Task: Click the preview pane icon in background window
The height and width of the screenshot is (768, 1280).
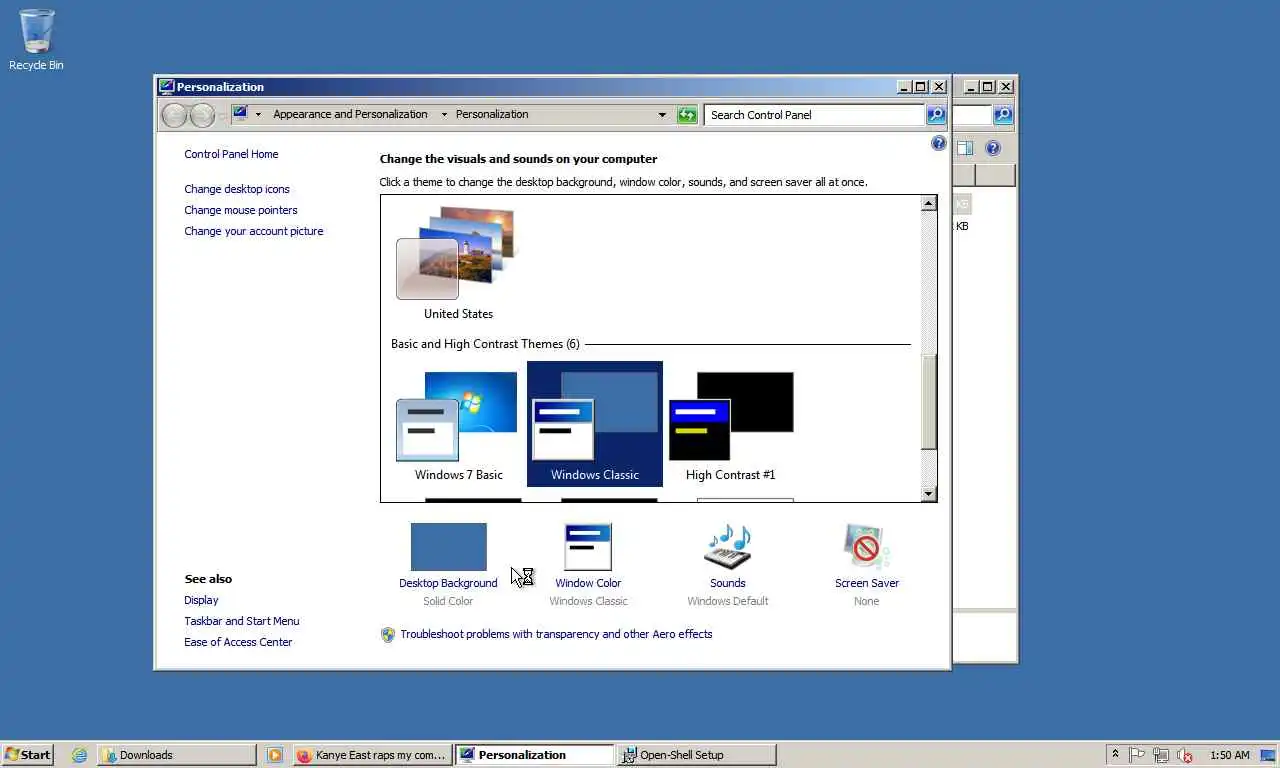Action: point(965,148)
